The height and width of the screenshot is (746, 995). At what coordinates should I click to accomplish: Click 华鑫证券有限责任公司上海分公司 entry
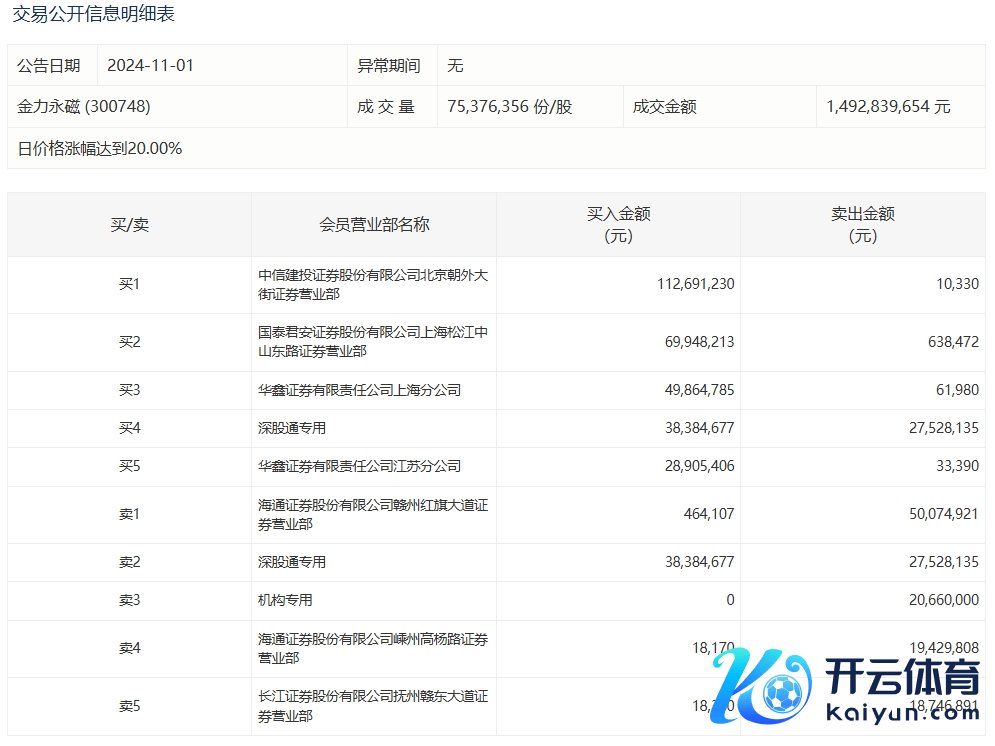coord(360,390)
